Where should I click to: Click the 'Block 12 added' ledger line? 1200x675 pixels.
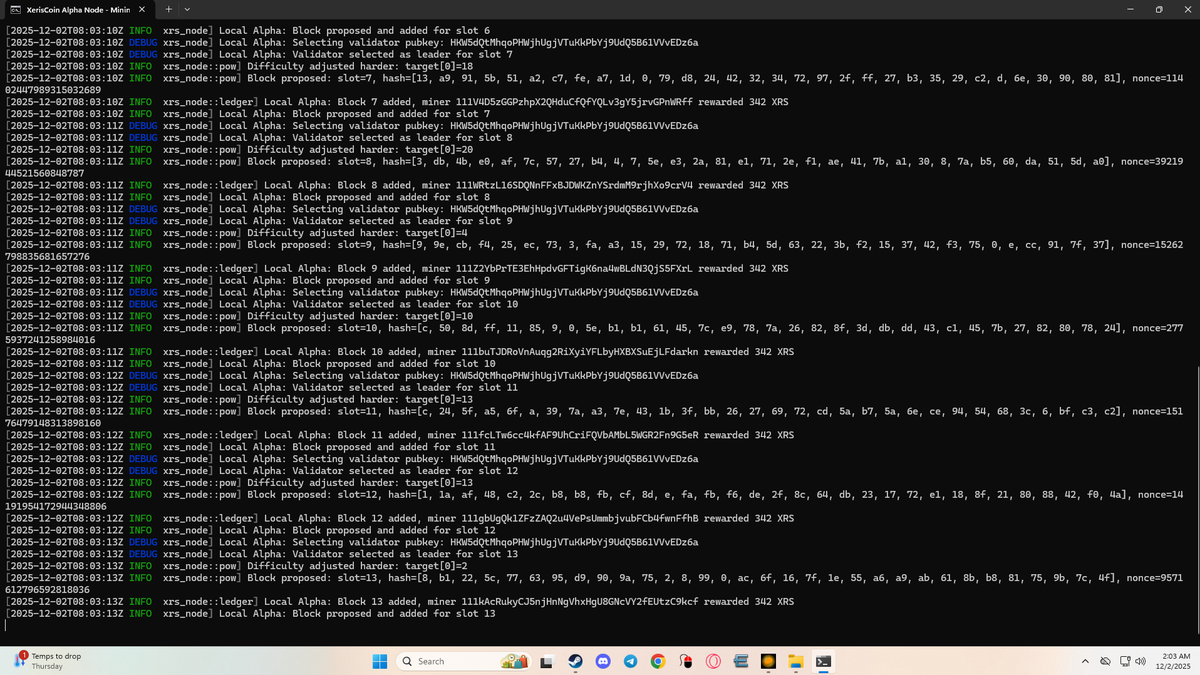click(400, 518)
